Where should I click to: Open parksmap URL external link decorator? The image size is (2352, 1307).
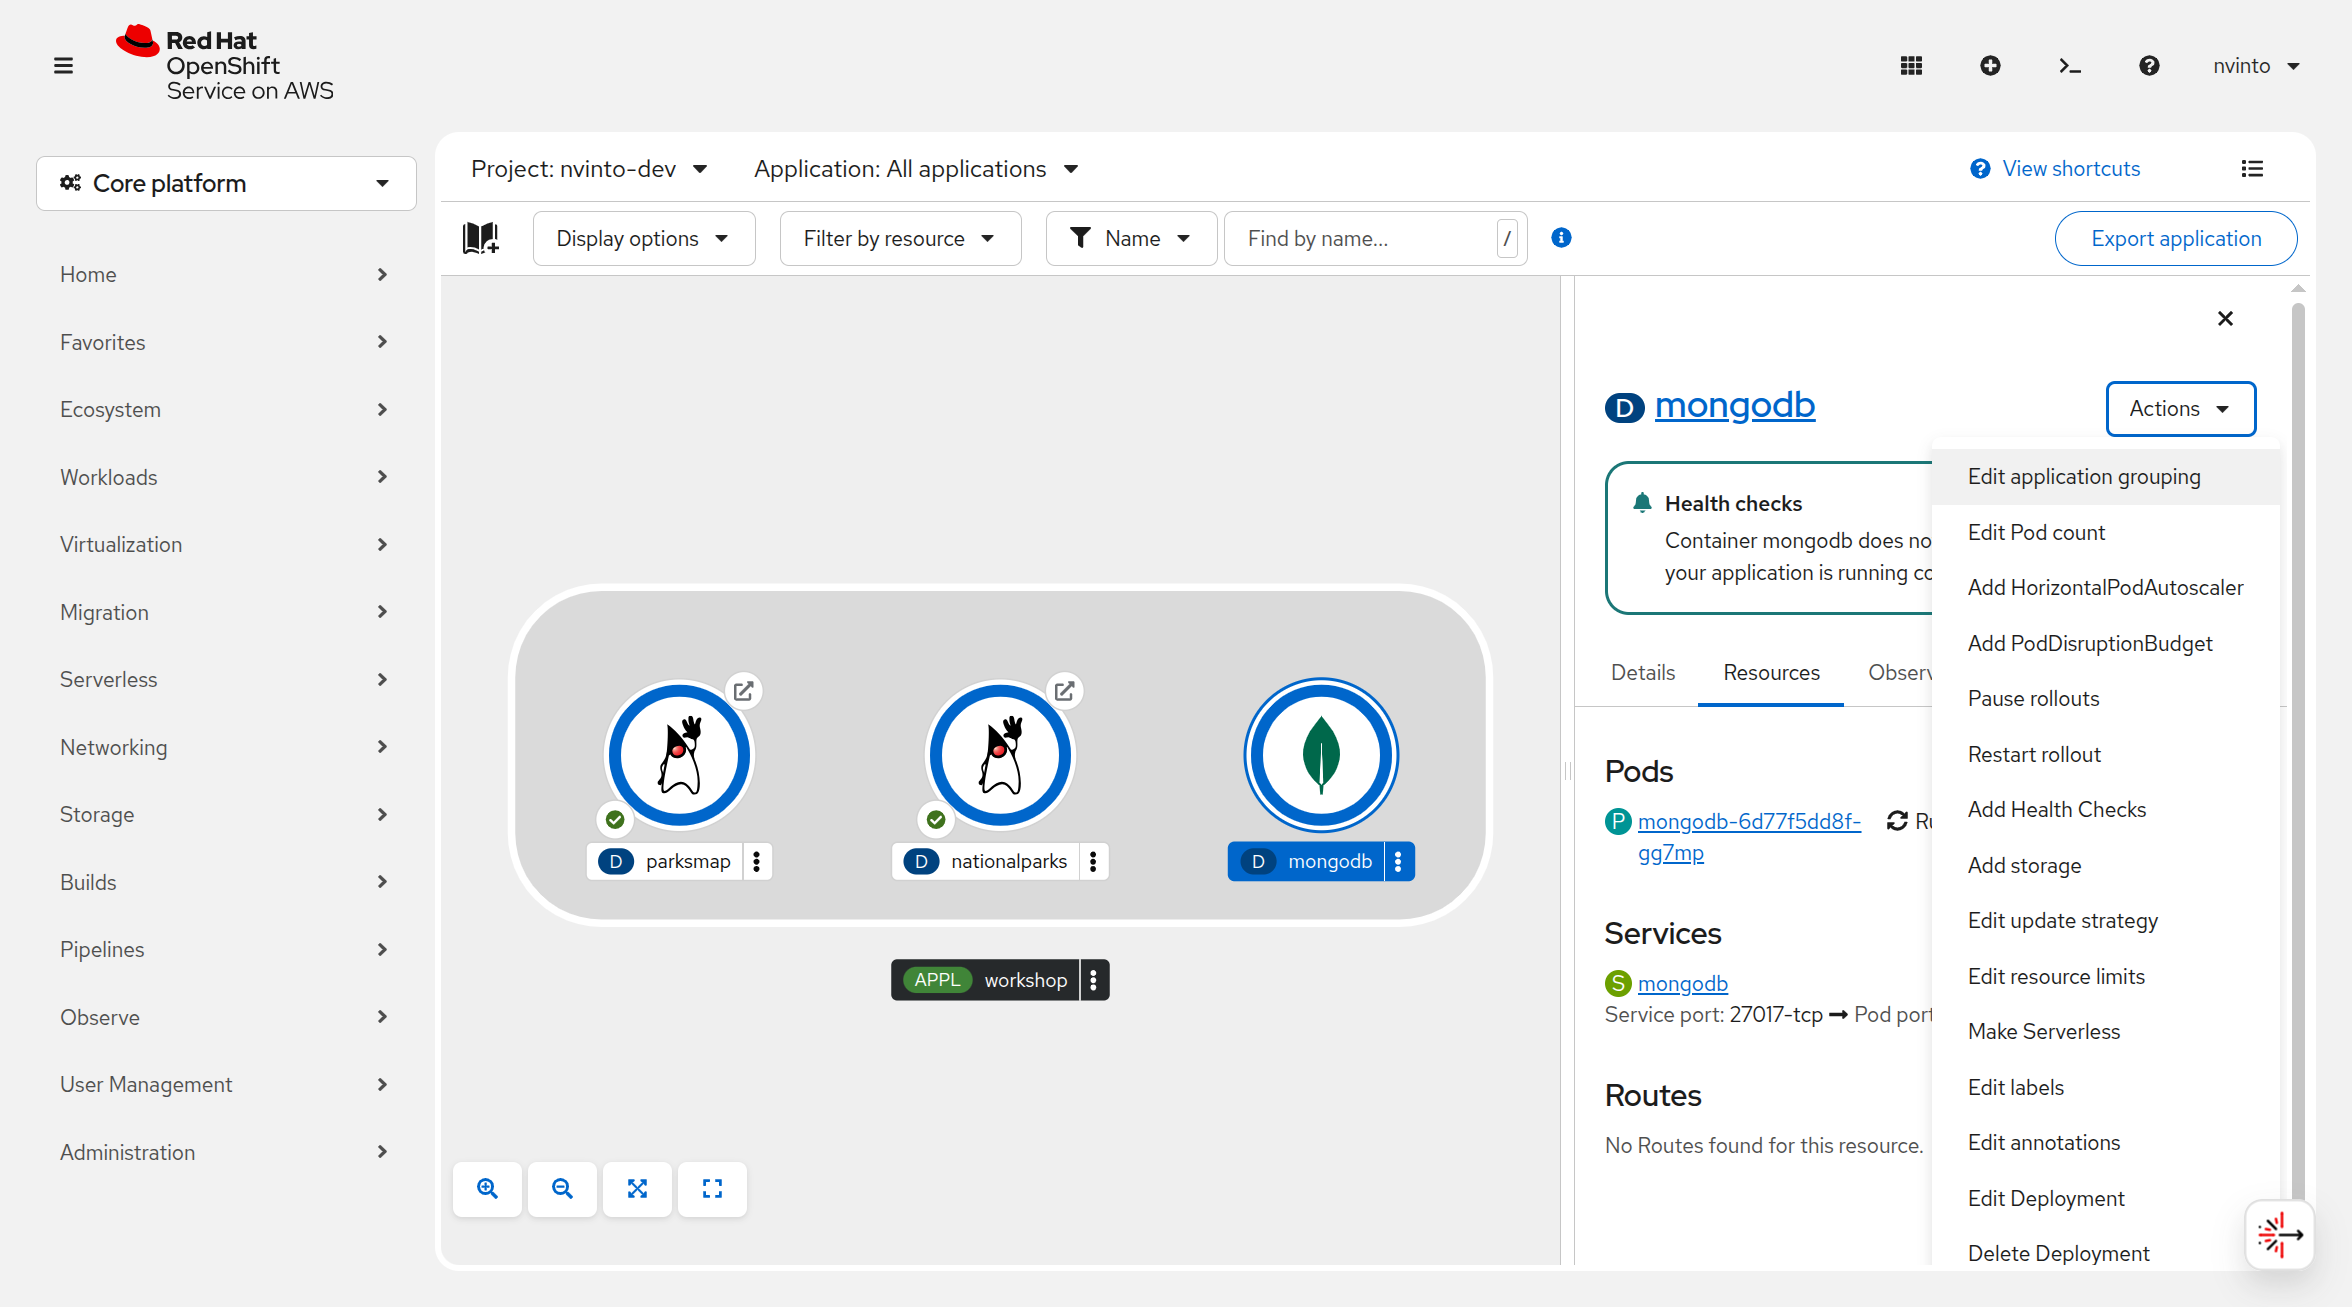[x=743, y=691]
